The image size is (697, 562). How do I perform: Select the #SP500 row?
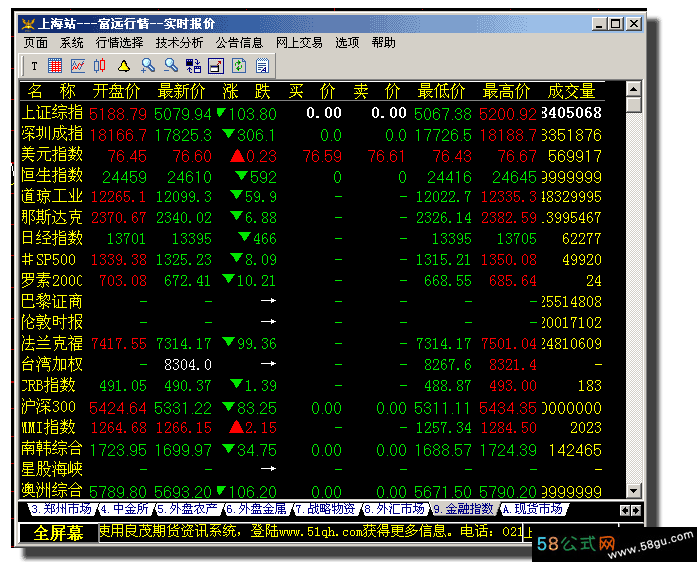coord(312,259)
